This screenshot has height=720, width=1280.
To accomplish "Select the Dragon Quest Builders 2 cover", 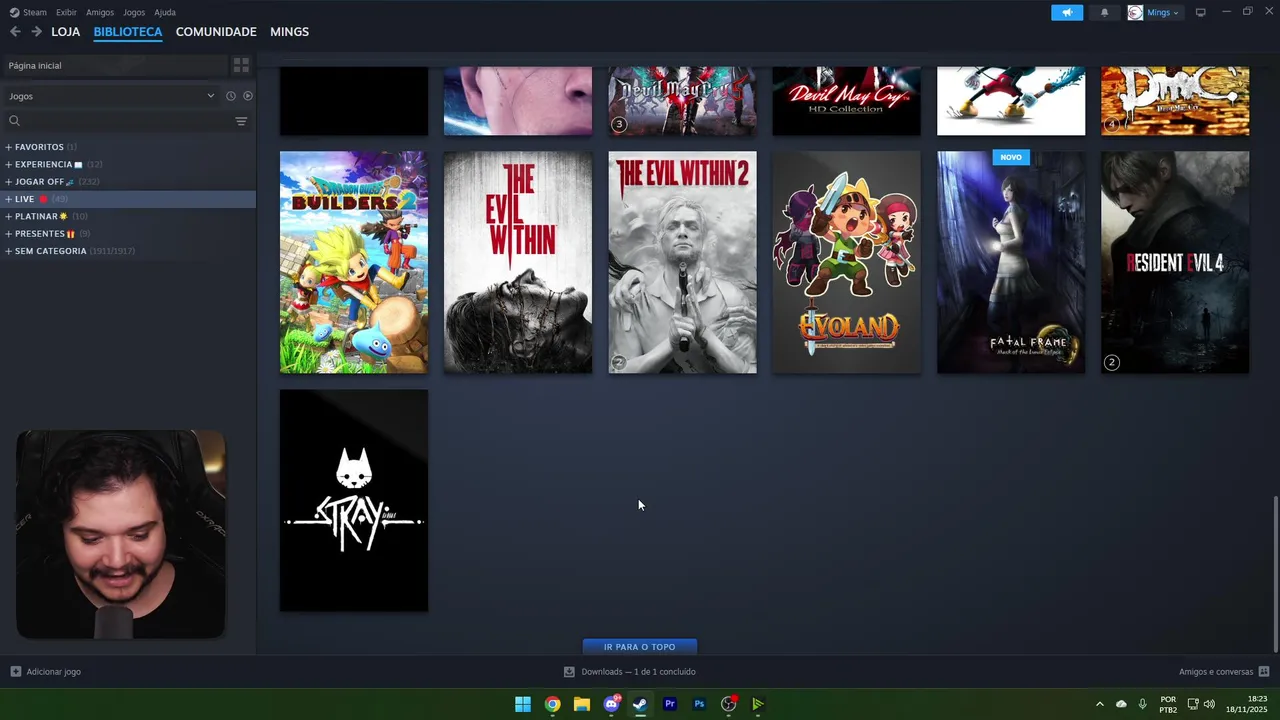I will pyautogui.click(x=354, y=262).
